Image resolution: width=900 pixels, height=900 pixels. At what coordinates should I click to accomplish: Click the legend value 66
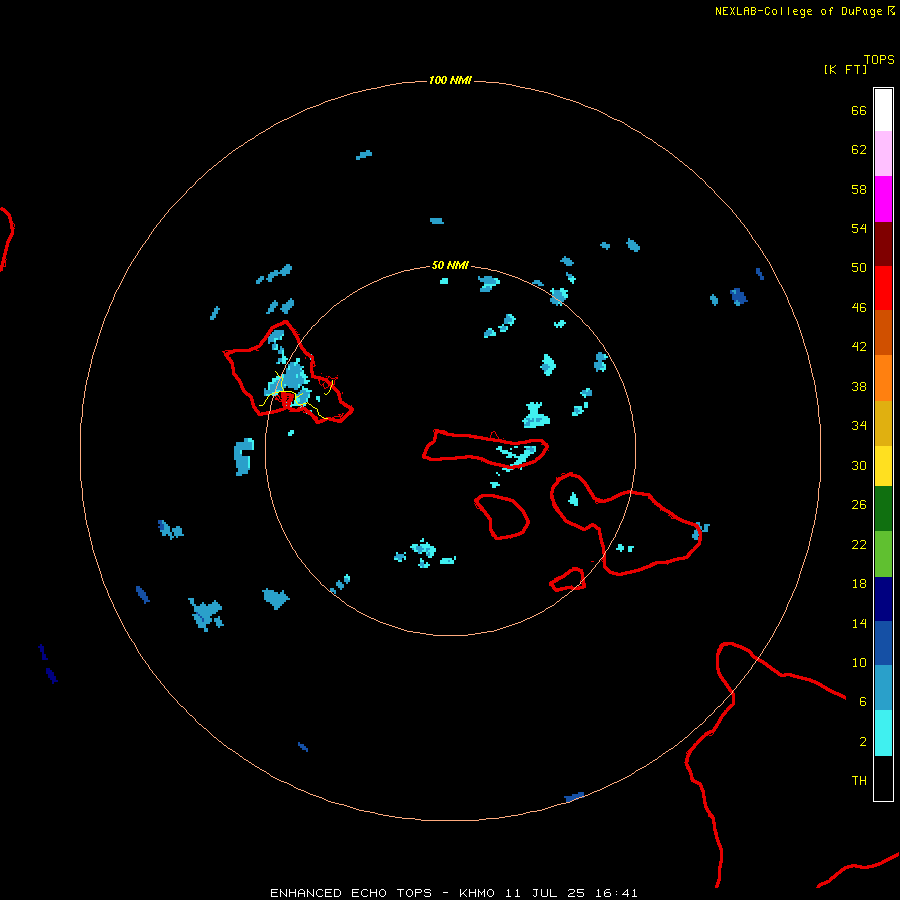(x=859, y=111)
